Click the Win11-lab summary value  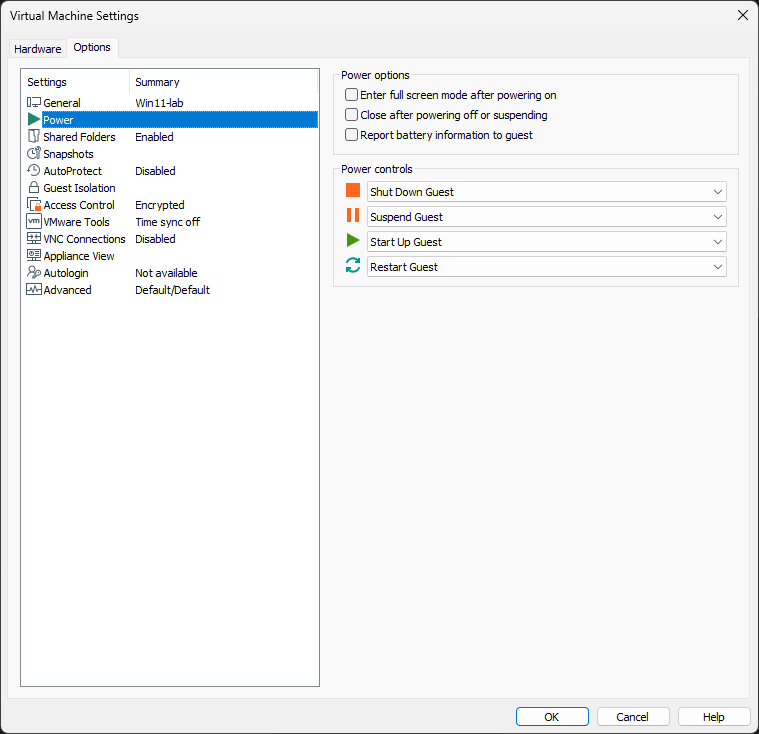click(159, 103)
